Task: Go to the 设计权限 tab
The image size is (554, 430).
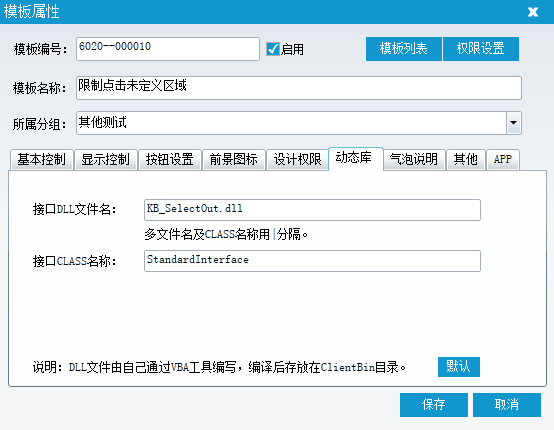Action: pyautogui.click(x=297, y=160)
